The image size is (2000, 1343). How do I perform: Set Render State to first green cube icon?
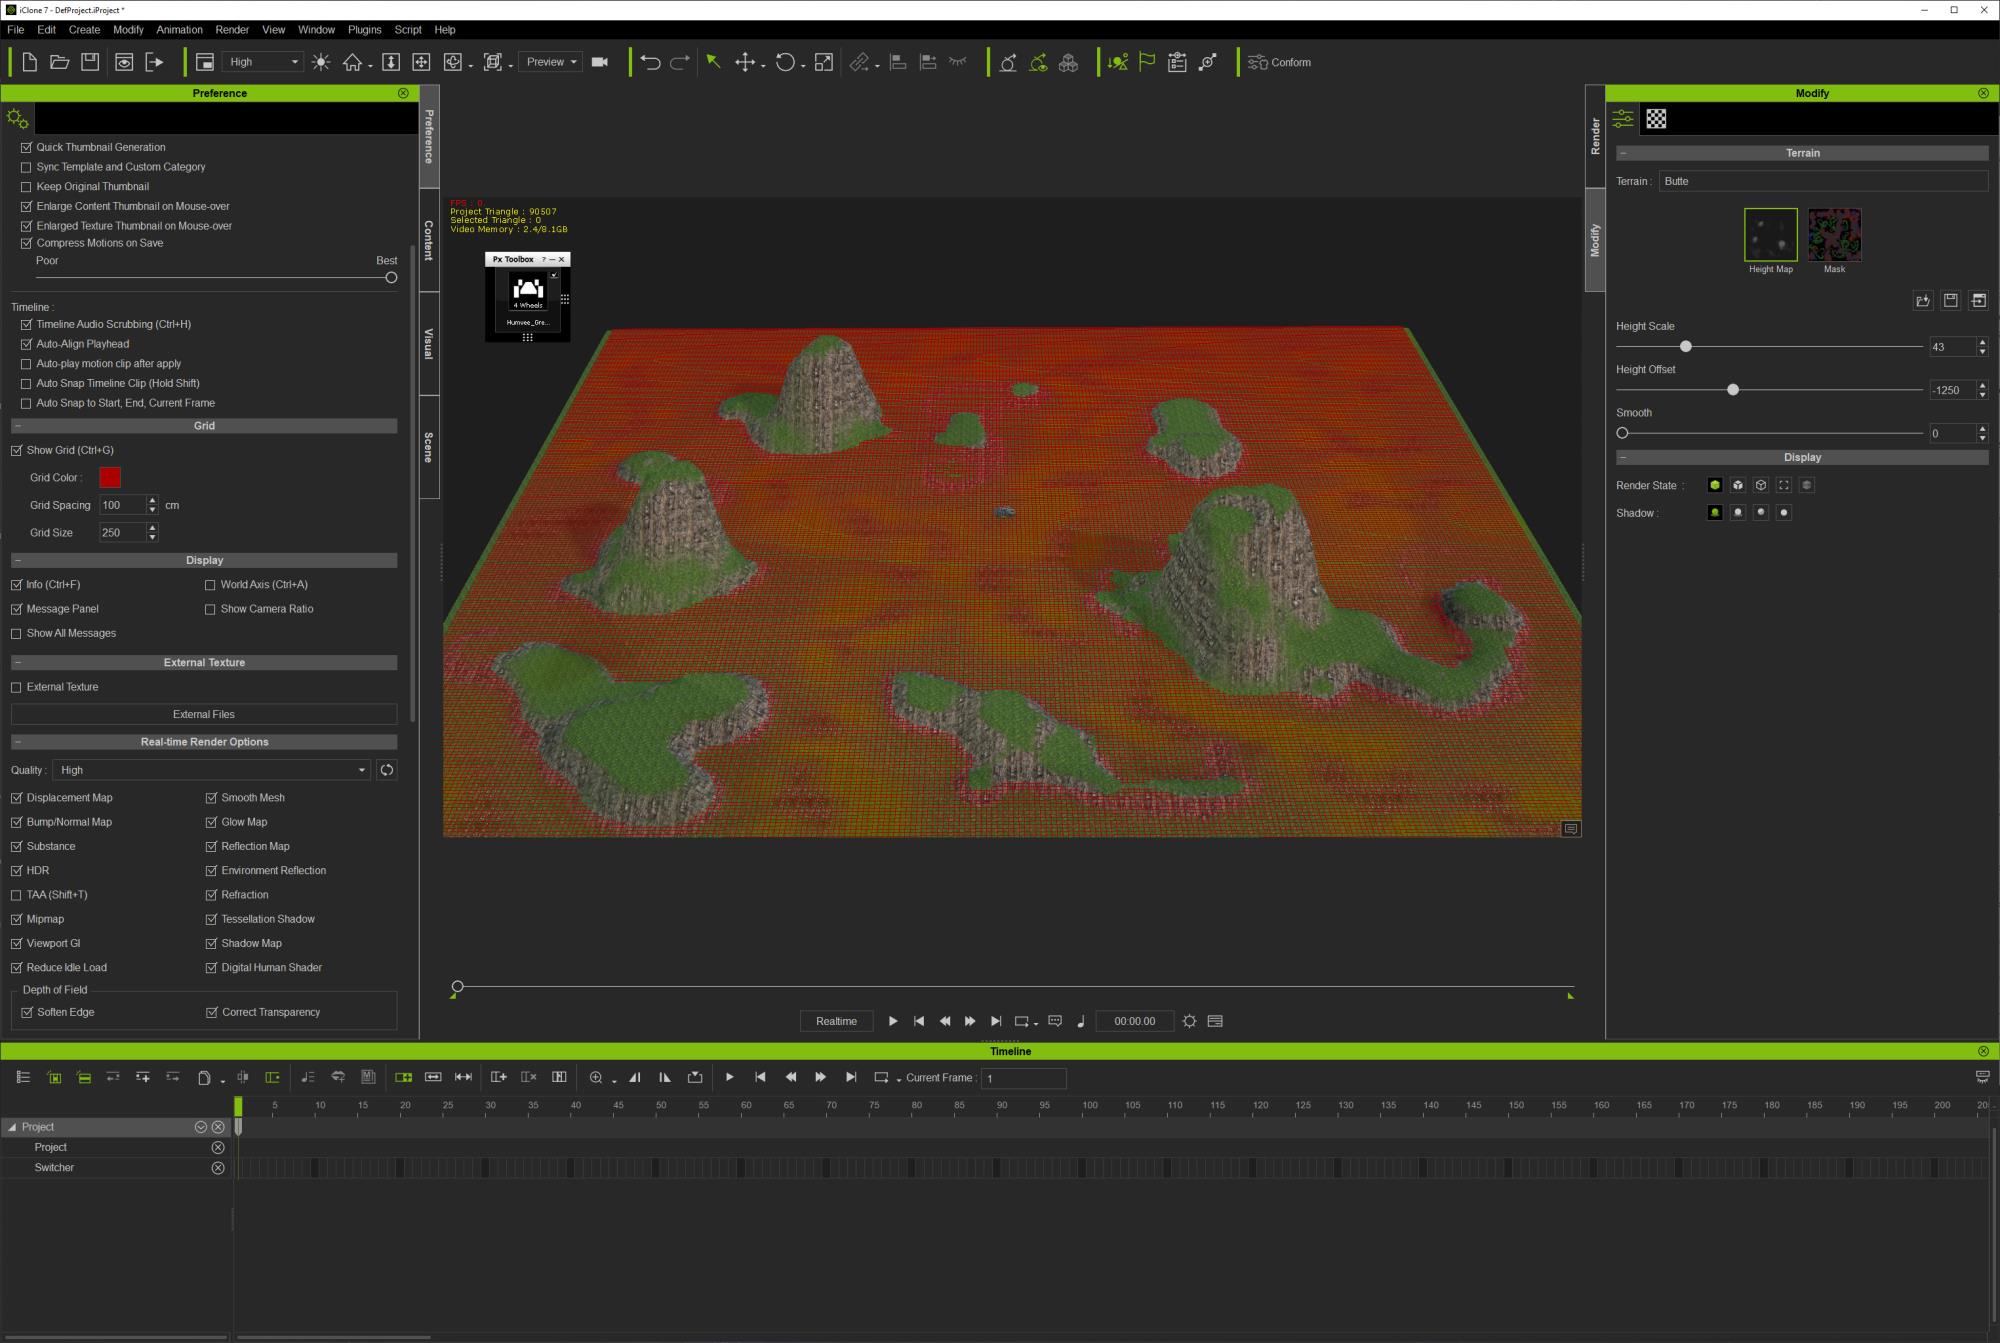pyautogui.click(x=1715, y=485)
